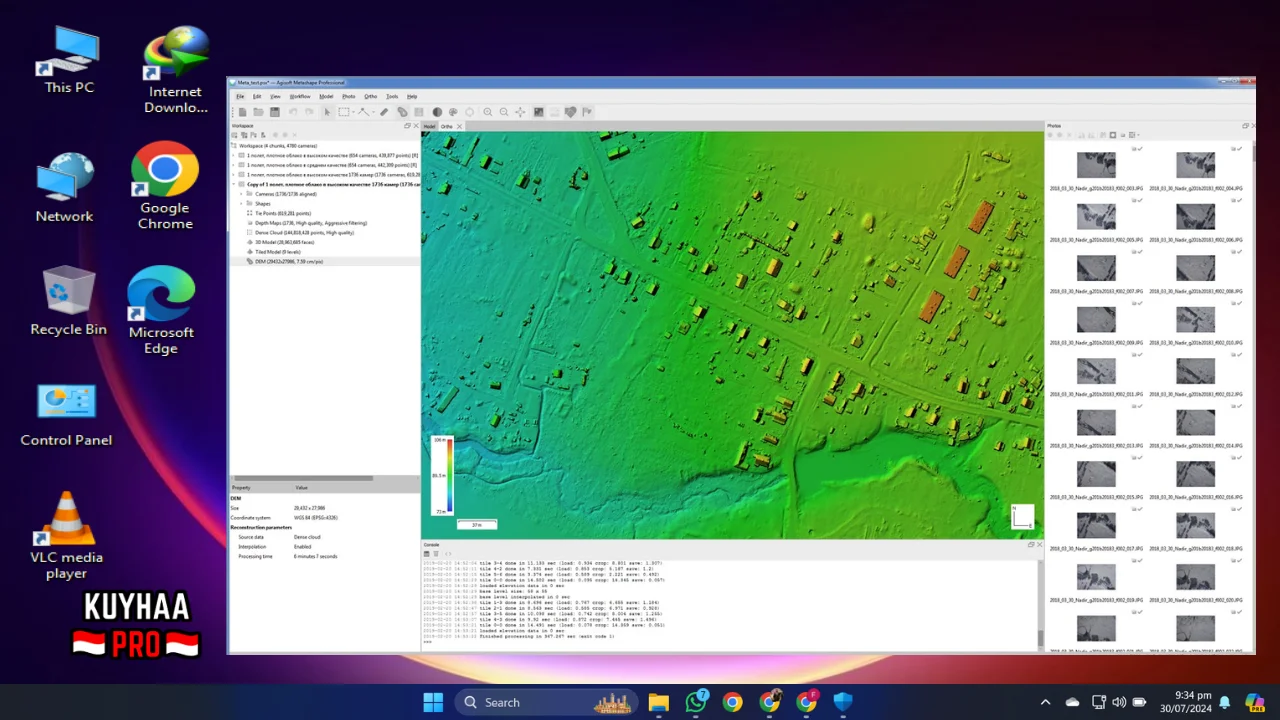
Task: Select the Tie Points (619,281 points) item
Action: [283, 213]
